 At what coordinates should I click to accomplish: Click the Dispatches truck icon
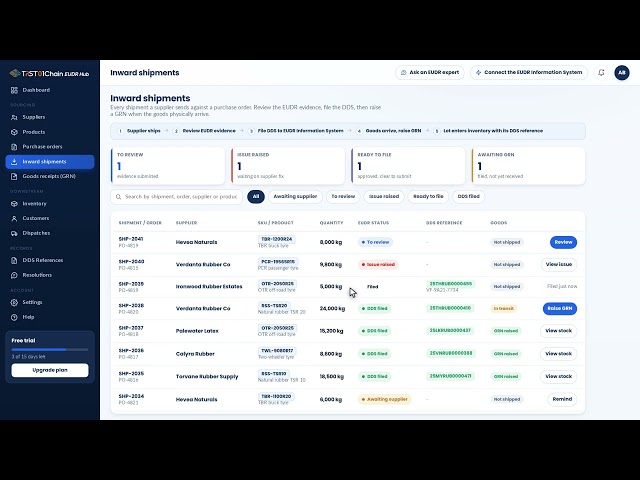pos(14,233)
